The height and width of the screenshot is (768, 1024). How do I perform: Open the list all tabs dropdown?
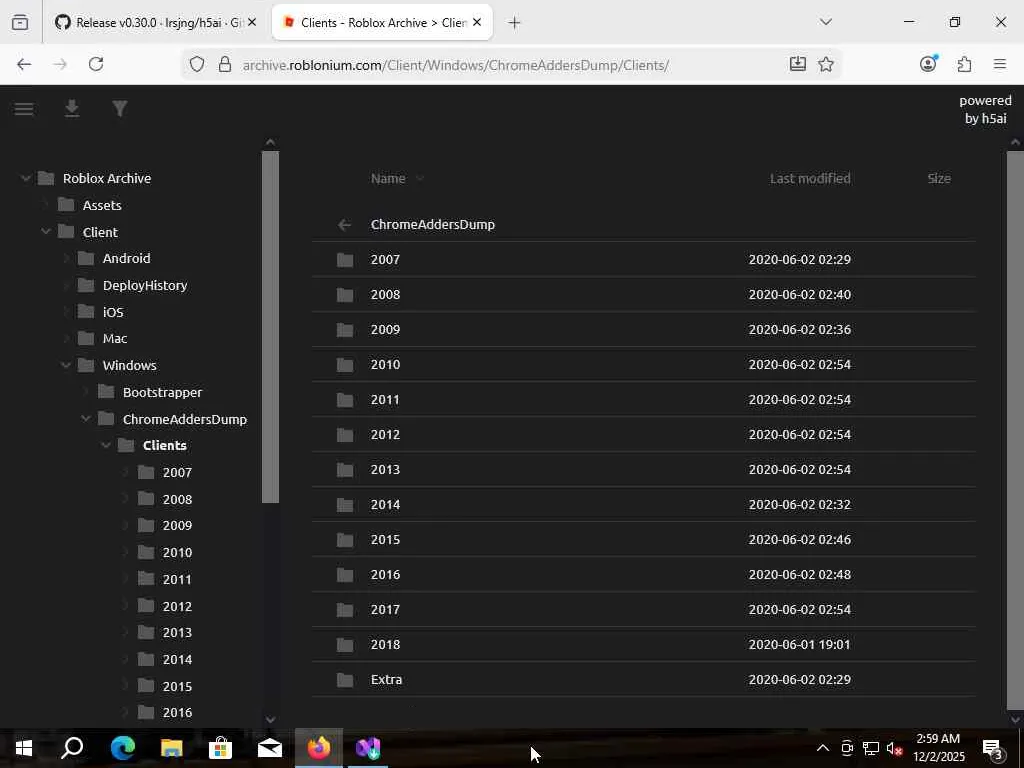tap(825, 22)
